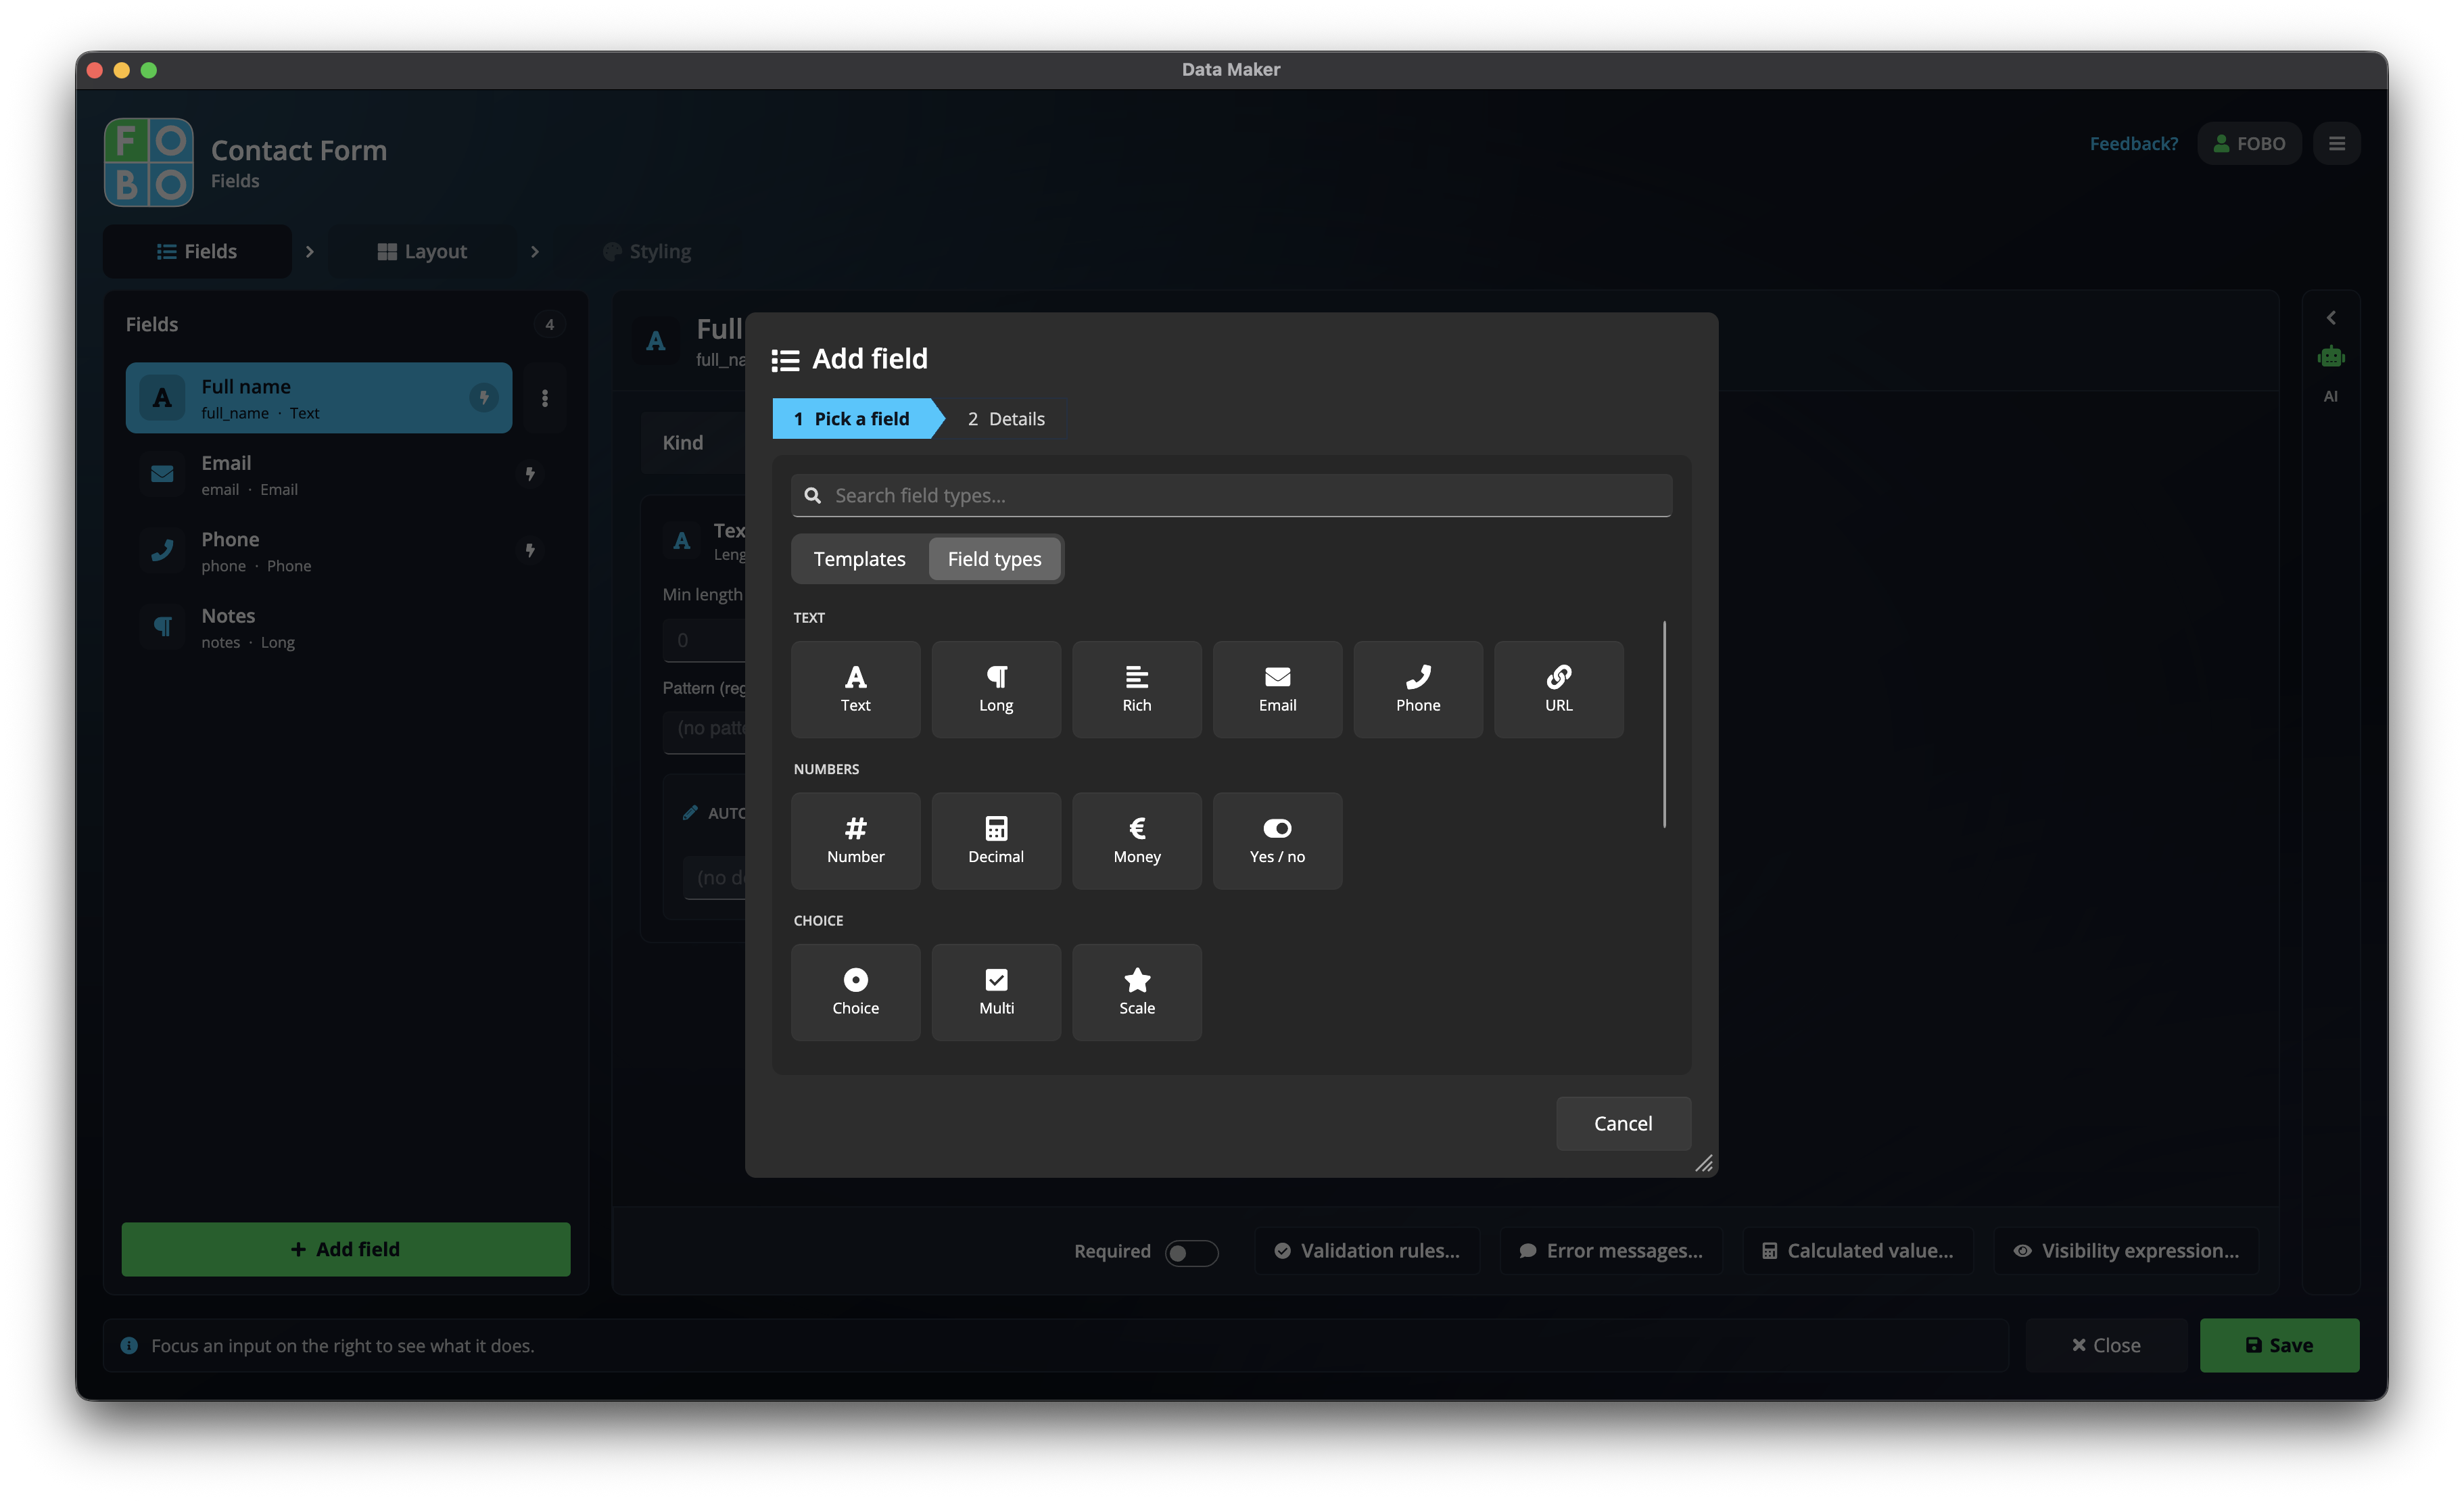Image resolution: width=2464 pixels, height=1501 pixels.
Task: Select the Choice radio field type
Action: click(x=855, y=992)
